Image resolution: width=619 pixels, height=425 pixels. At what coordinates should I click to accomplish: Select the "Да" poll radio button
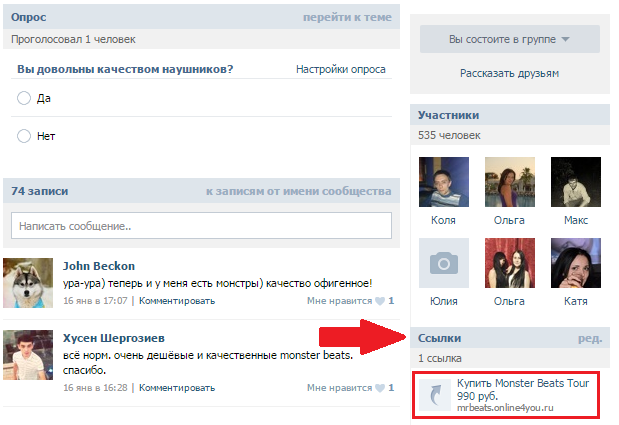click(24, 98)
